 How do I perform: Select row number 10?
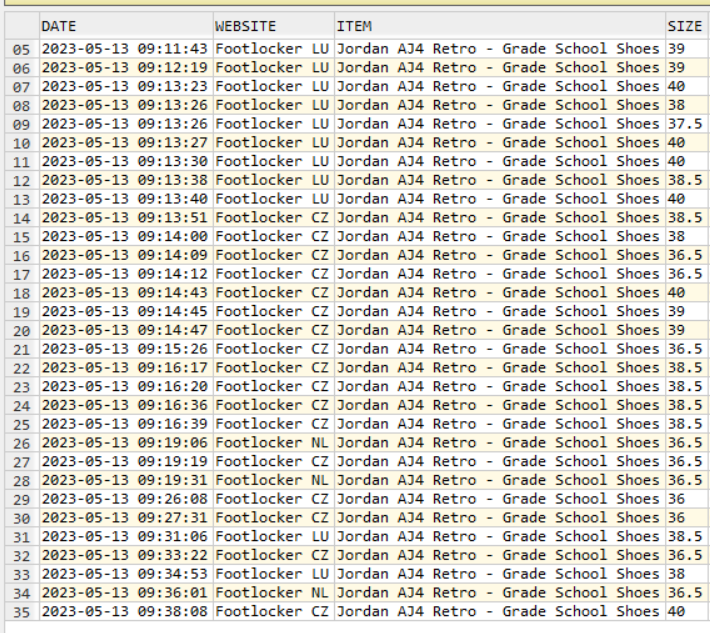point(21,143)
